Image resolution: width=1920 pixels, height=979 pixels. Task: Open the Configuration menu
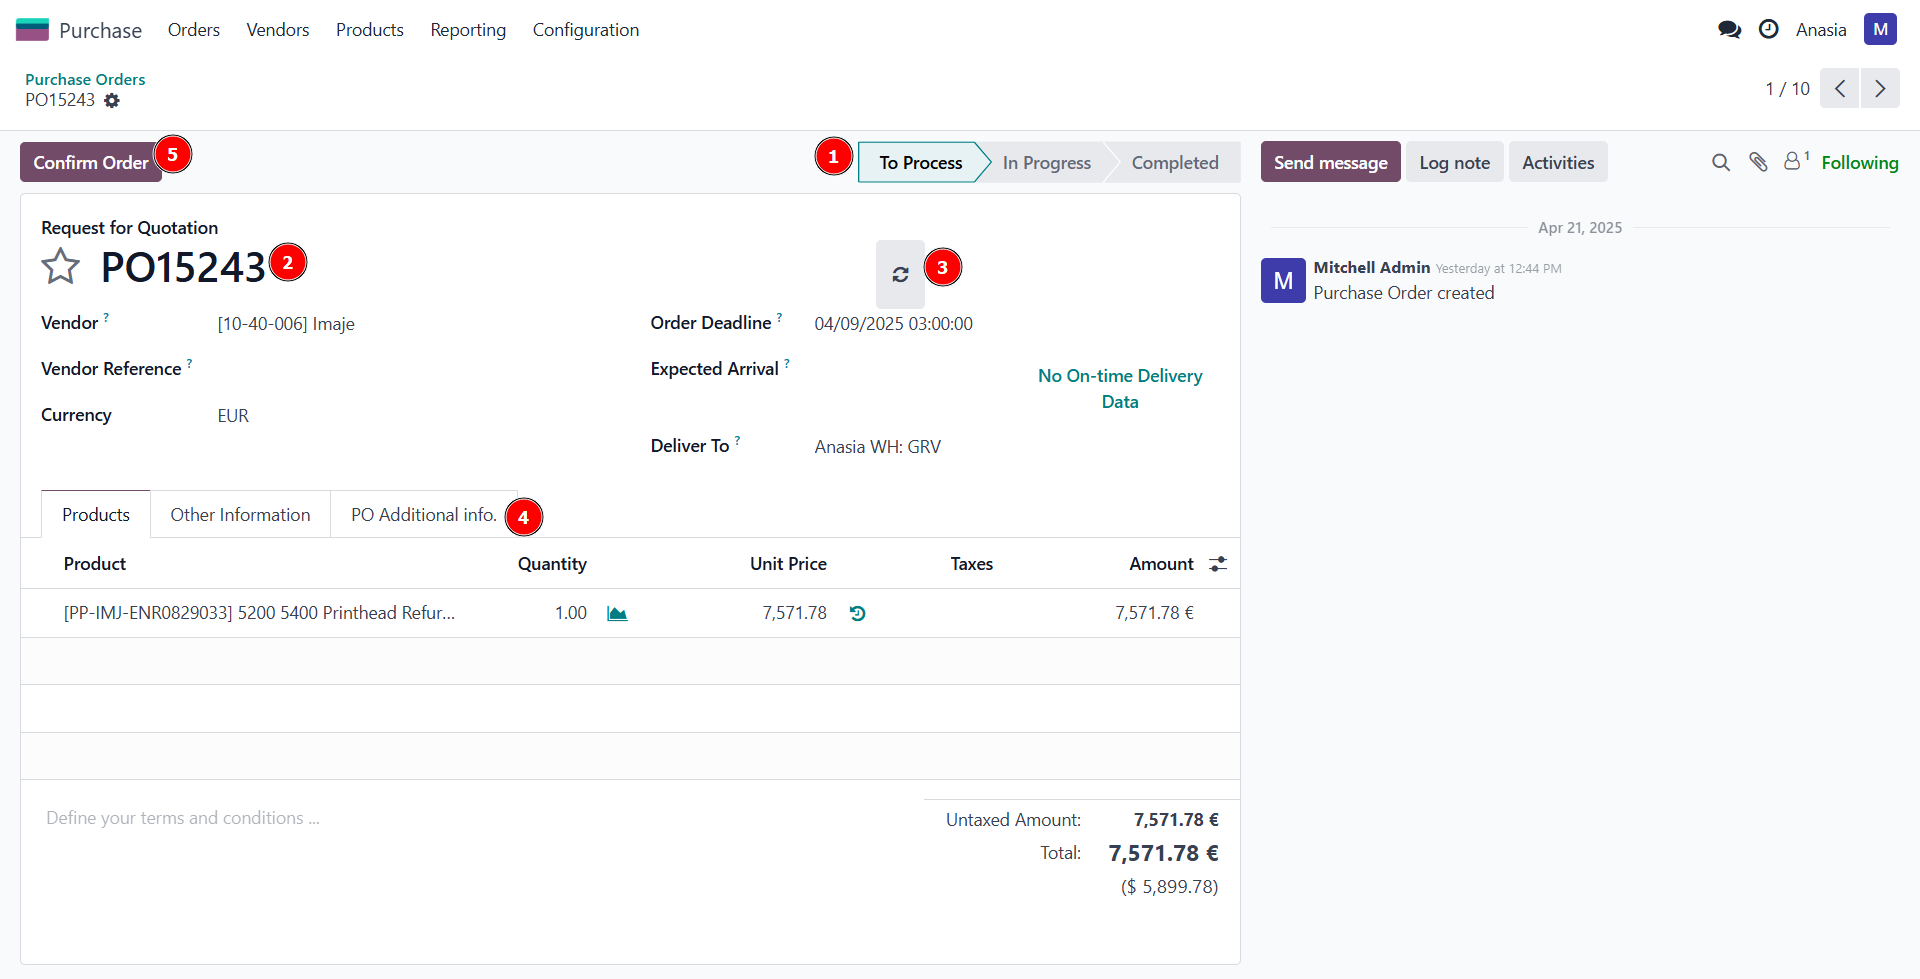tap(585, 30)
